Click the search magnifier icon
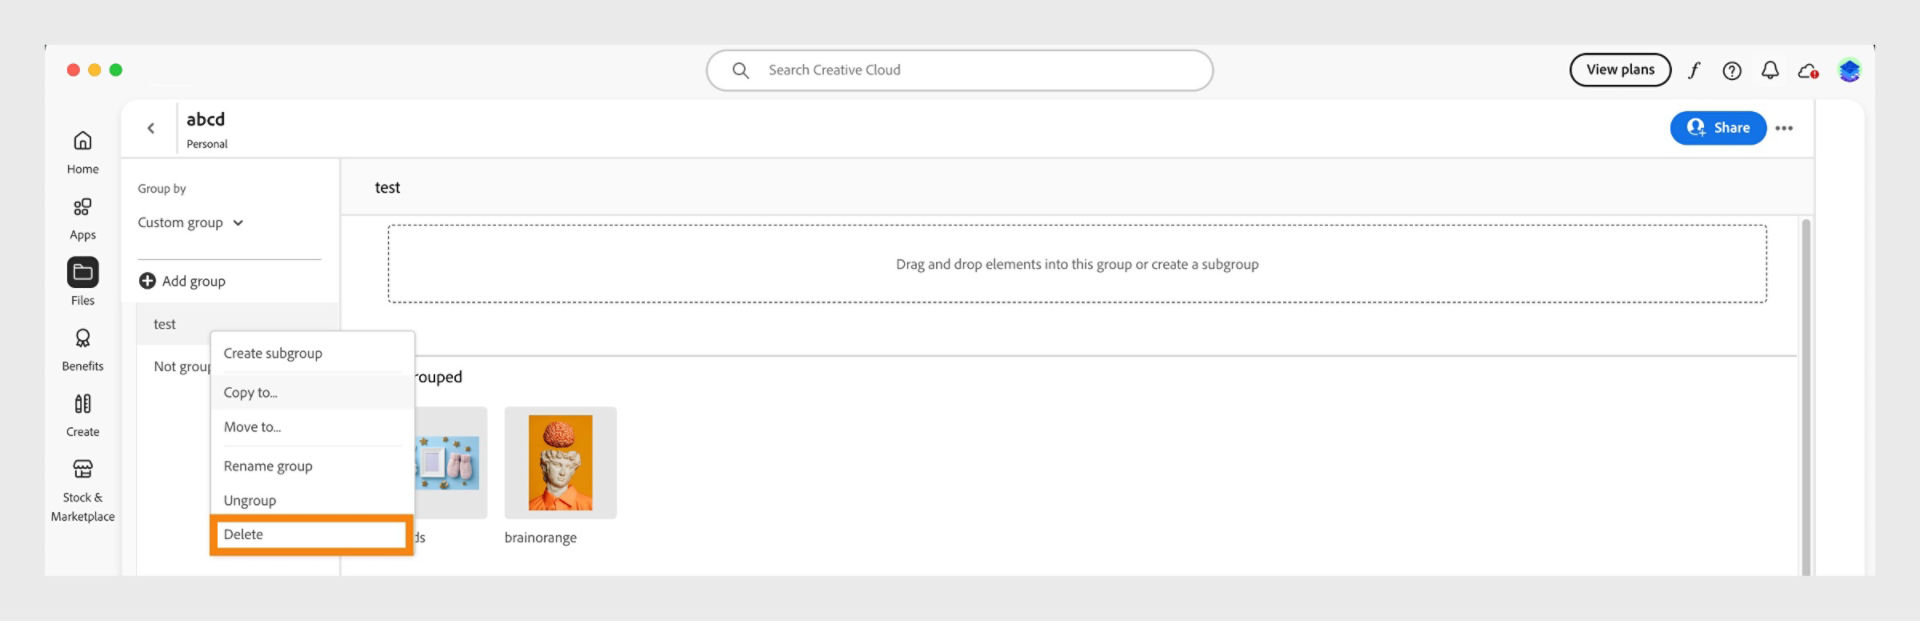Image resolution: width=1920 pixels, height=621 pixels. point(740,70)
